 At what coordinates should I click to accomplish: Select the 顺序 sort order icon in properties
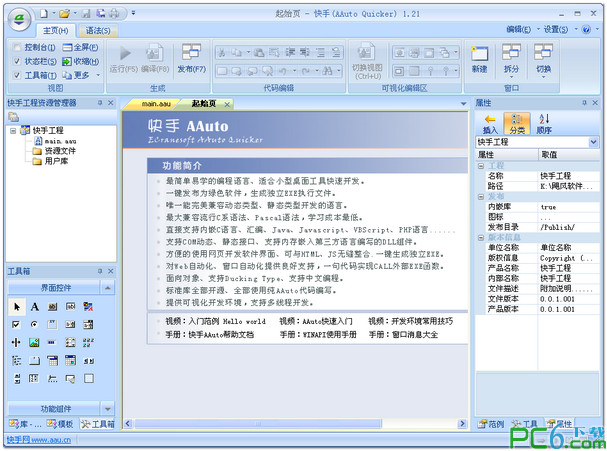tap(544, 119)
